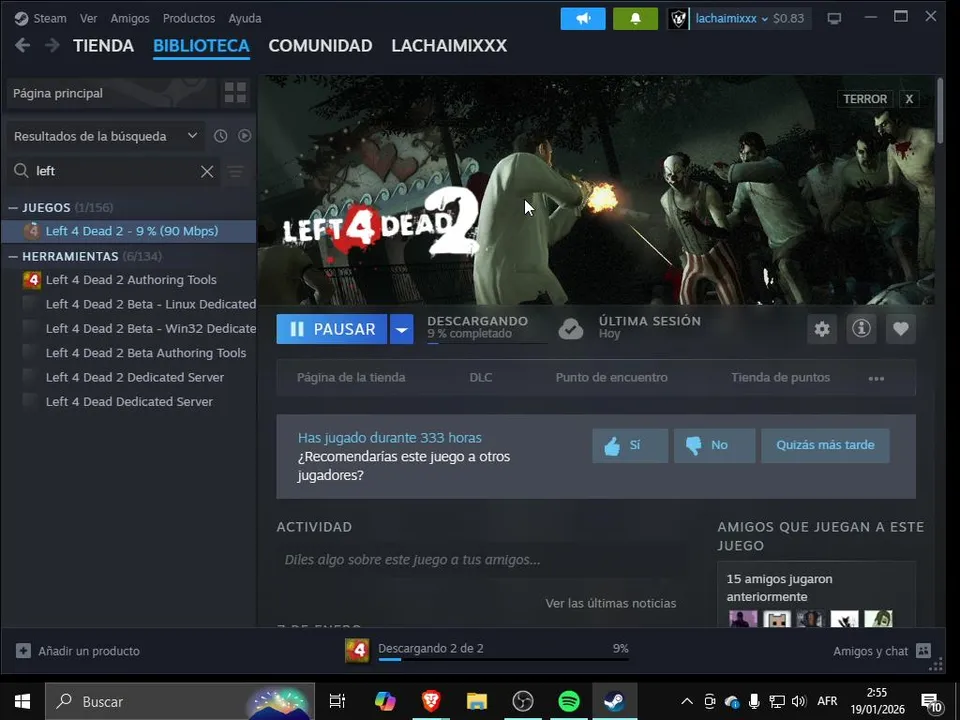
Task: Open game settings gear icon
Action: (822, 329)
